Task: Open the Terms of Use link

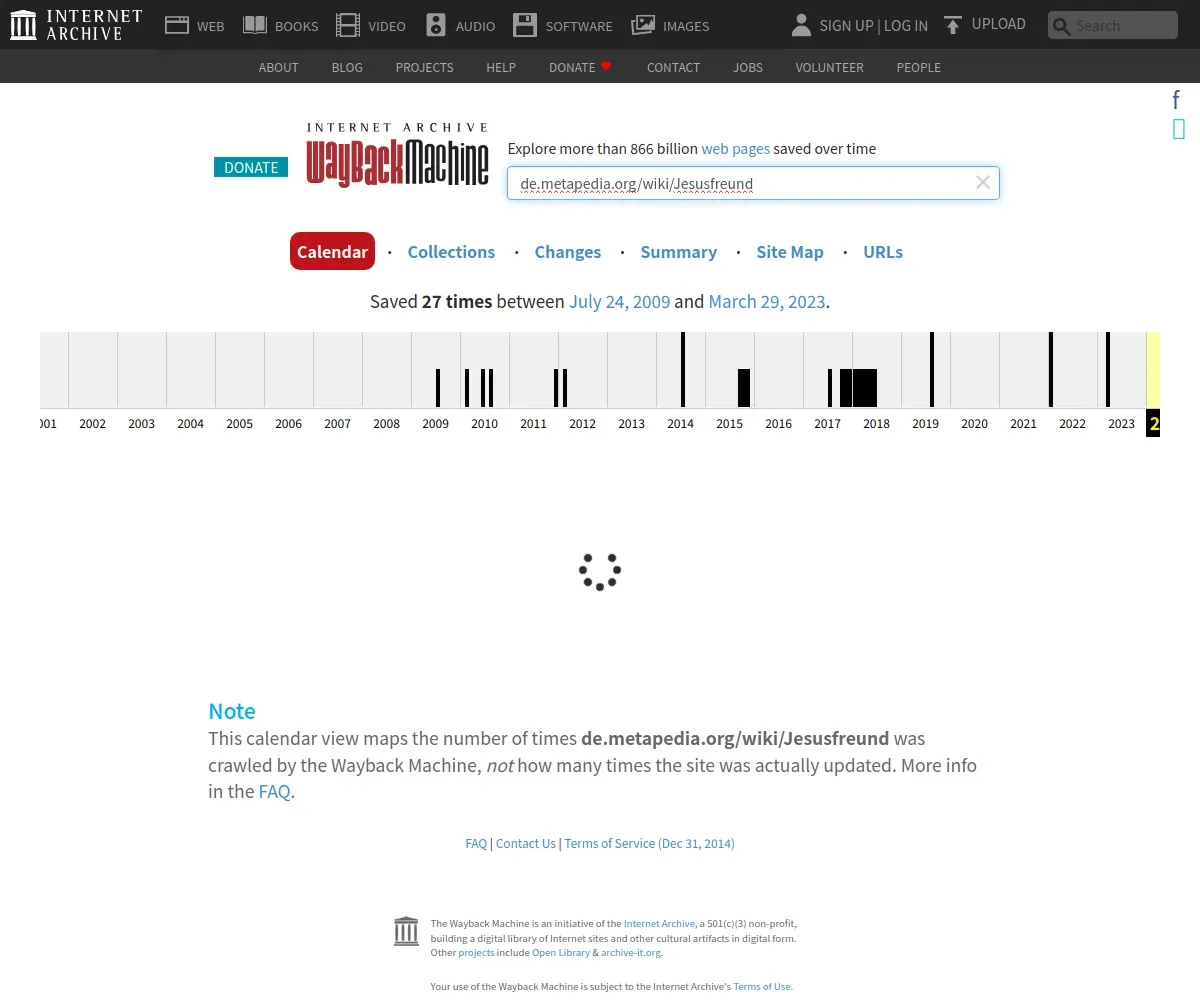Action: [x=762, y=987]
